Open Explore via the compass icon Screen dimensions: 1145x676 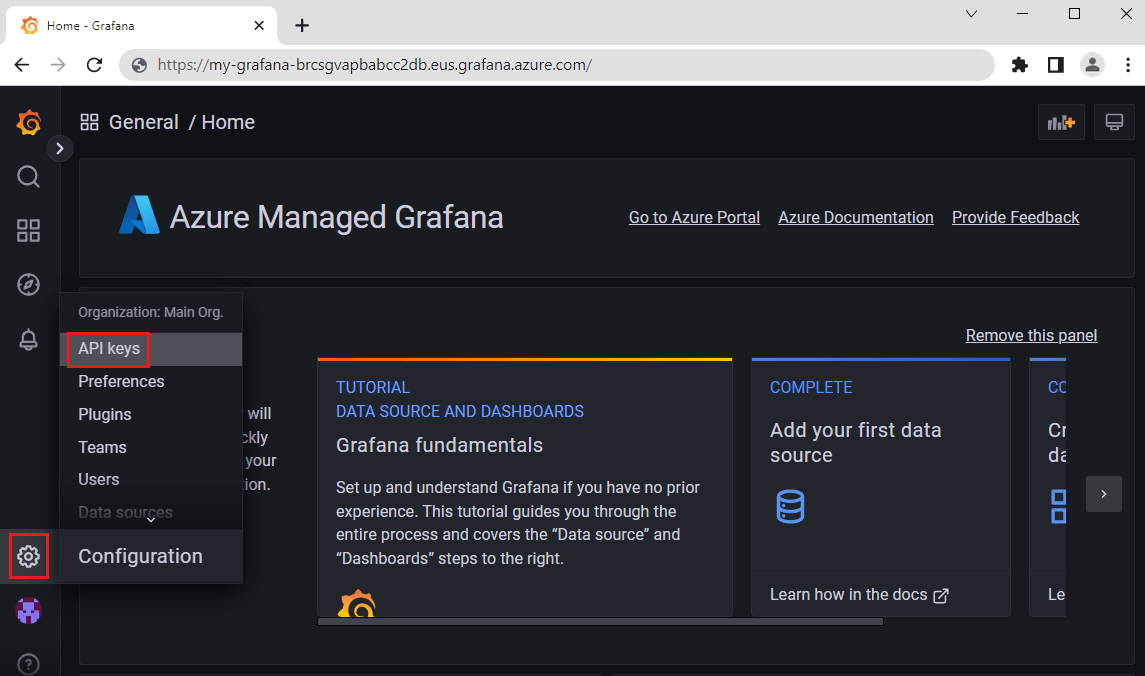pos(28,284)
